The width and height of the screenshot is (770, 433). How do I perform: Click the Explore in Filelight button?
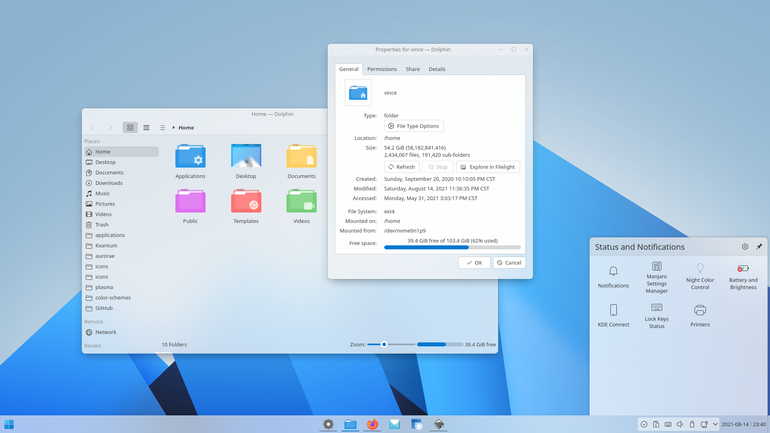488,167
